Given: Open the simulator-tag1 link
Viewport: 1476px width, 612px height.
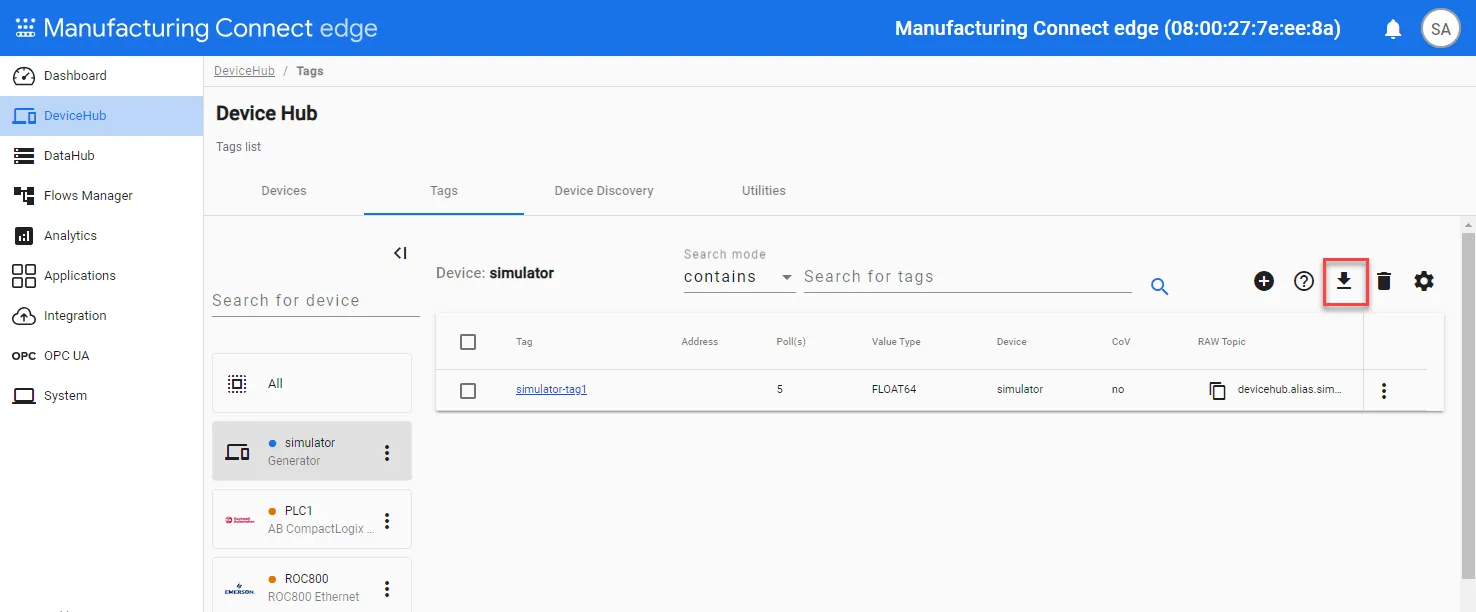Looking at the screenshot, I should coord(551,390).
